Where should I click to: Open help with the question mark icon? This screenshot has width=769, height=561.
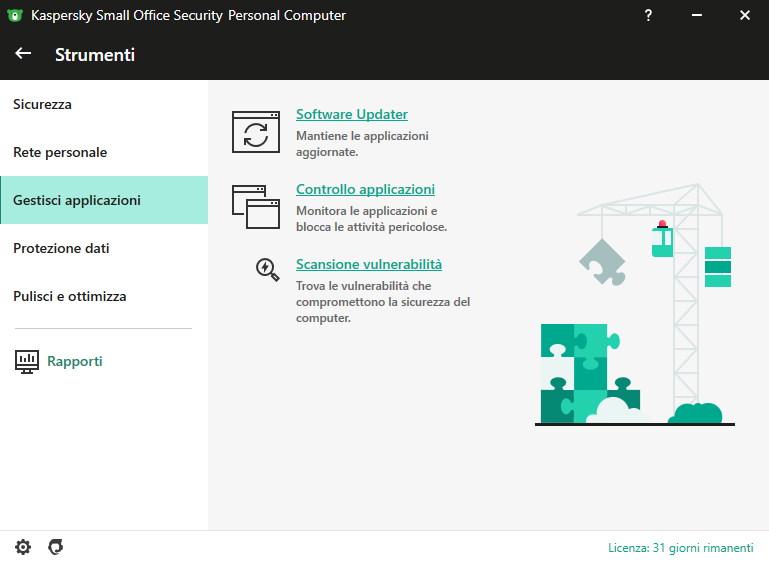coord(648,15)
